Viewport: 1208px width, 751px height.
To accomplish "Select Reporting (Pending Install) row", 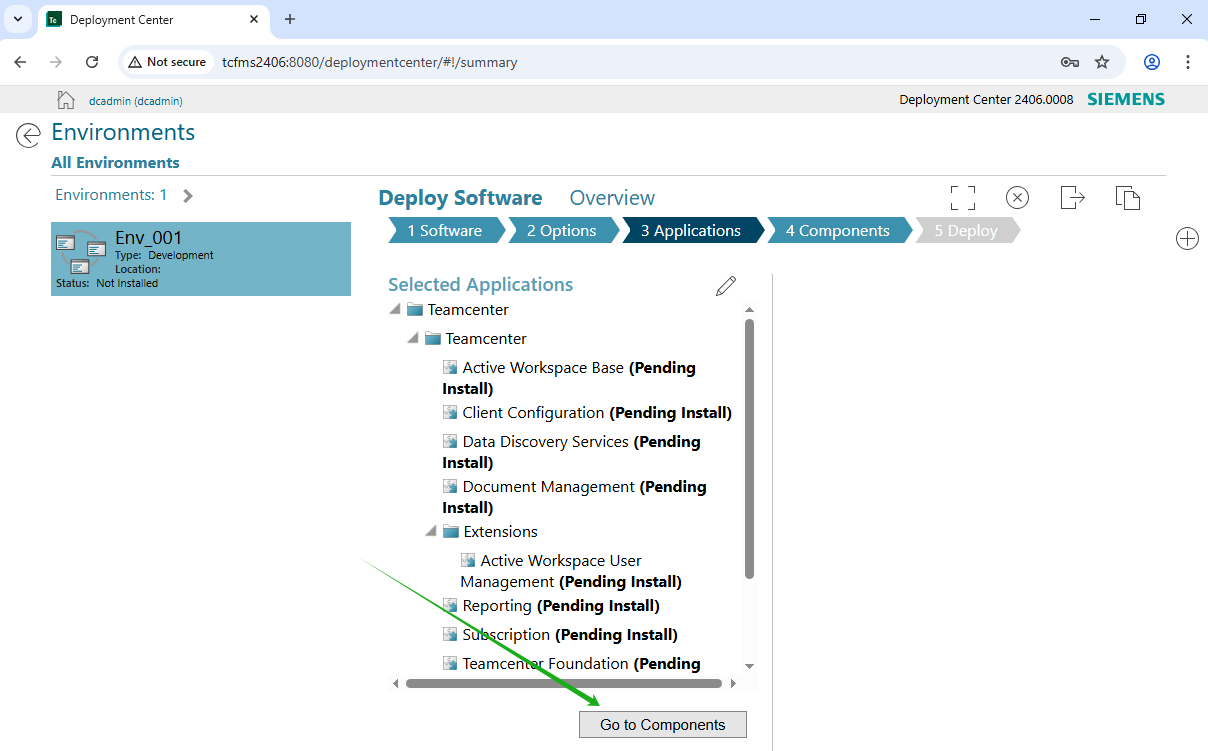I will click(x=551, y=605).
